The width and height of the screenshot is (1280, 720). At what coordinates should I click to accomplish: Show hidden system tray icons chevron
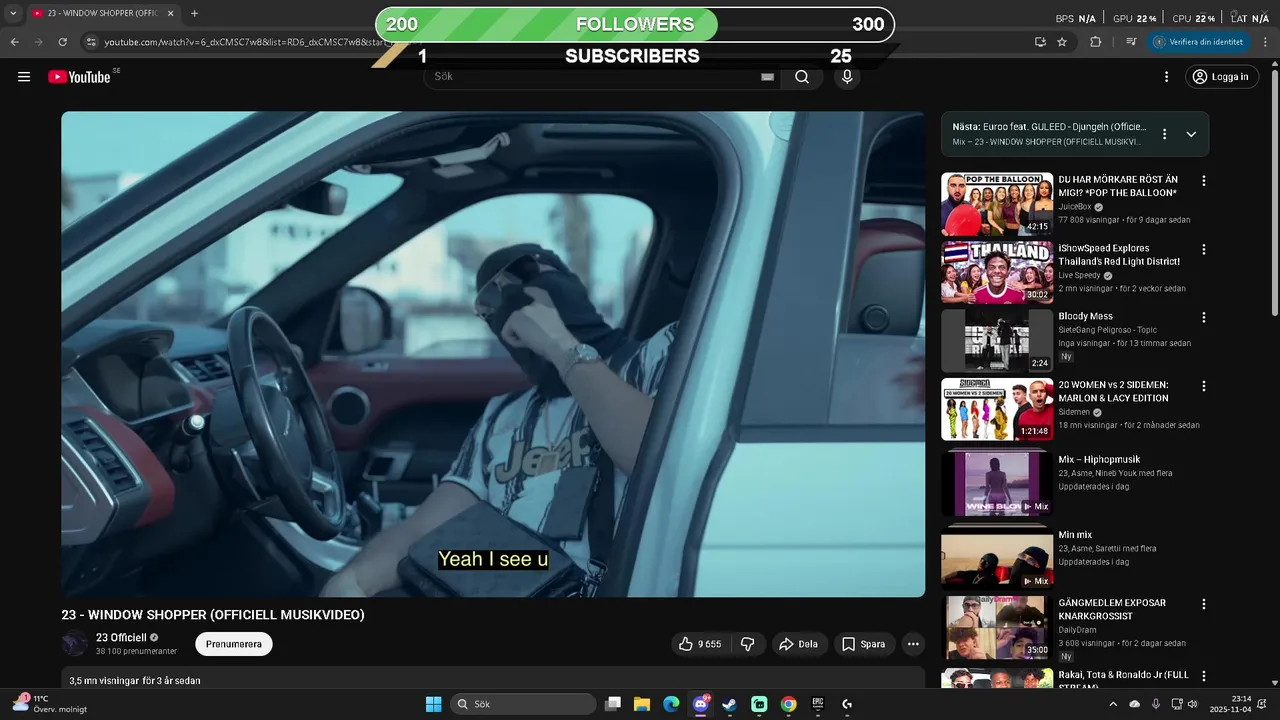(x=1112, y=704)
